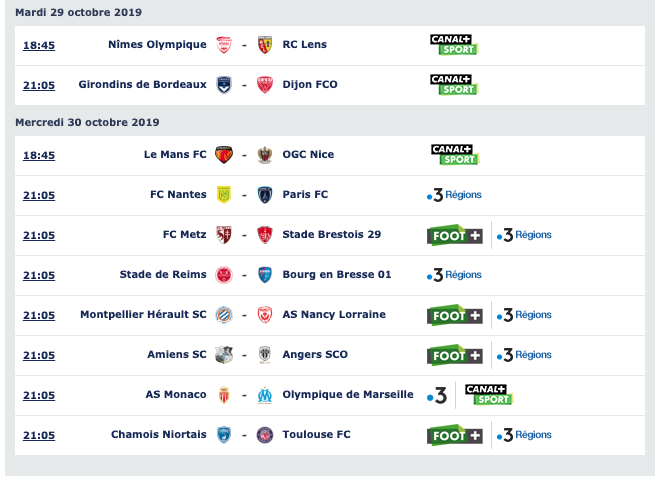This screenshot has width=660, height=483.
Task: Click France 3 logo on Monaco row
Action: [x=437, y=395]
